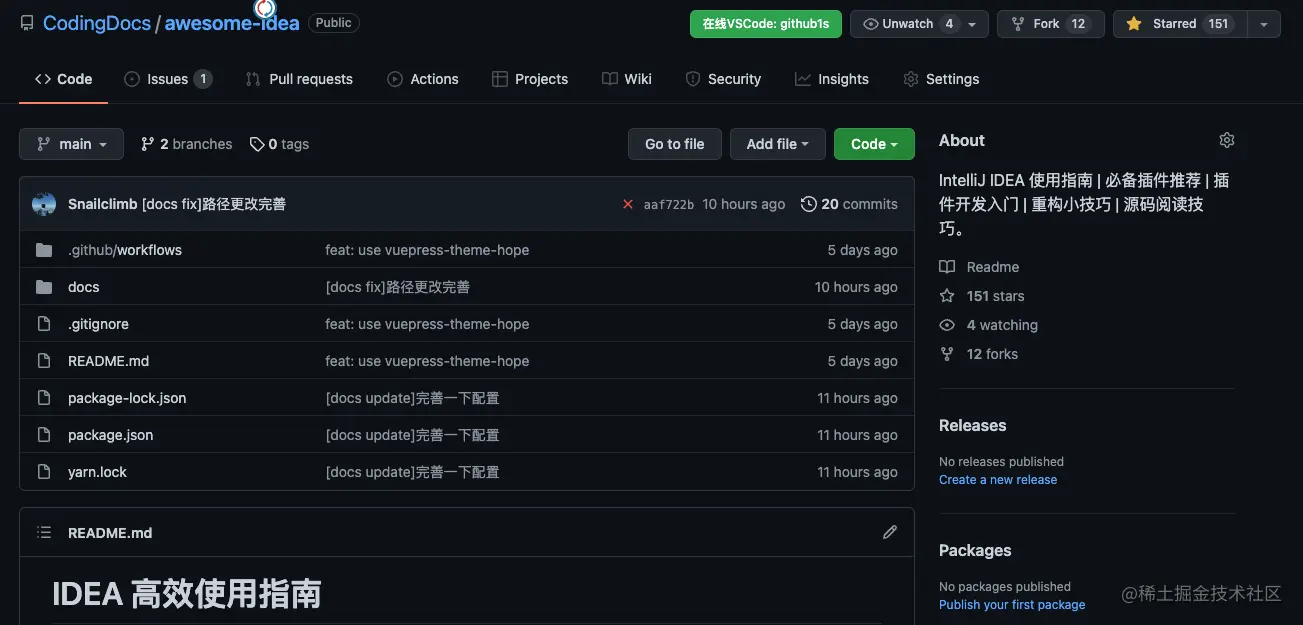Open the CodingDocs organization link
This screenshot has height=625, width=1303.
[96, 23]
